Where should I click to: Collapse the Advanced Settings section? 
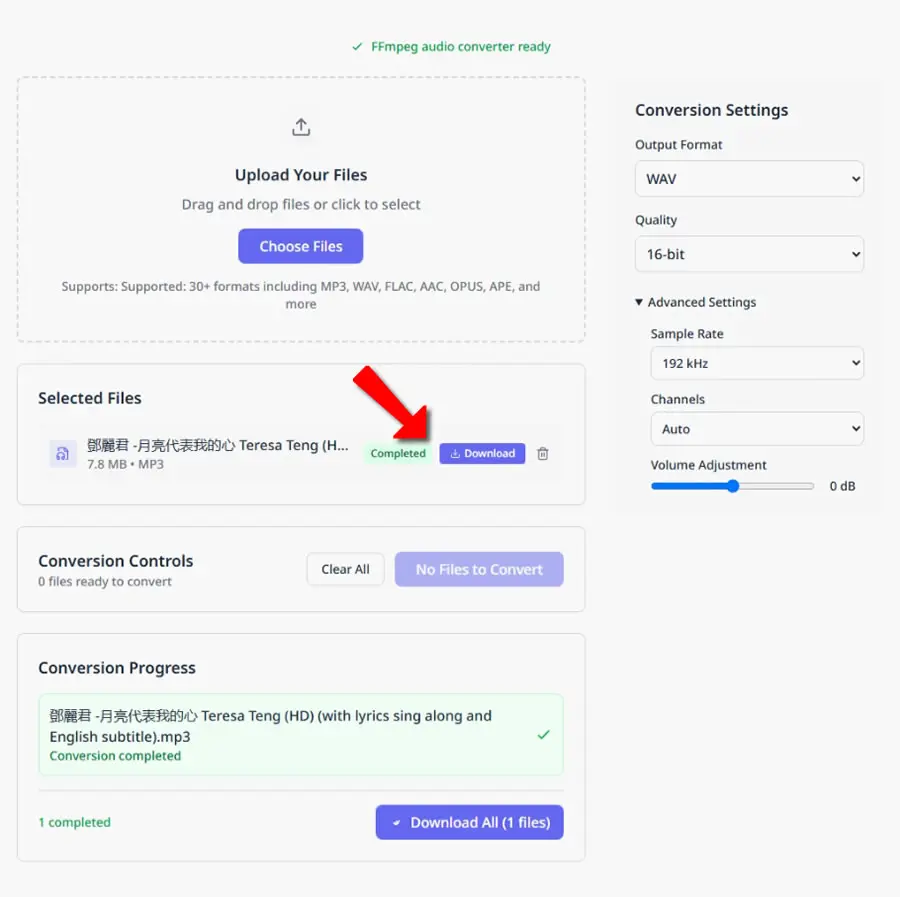click(696, 302)
